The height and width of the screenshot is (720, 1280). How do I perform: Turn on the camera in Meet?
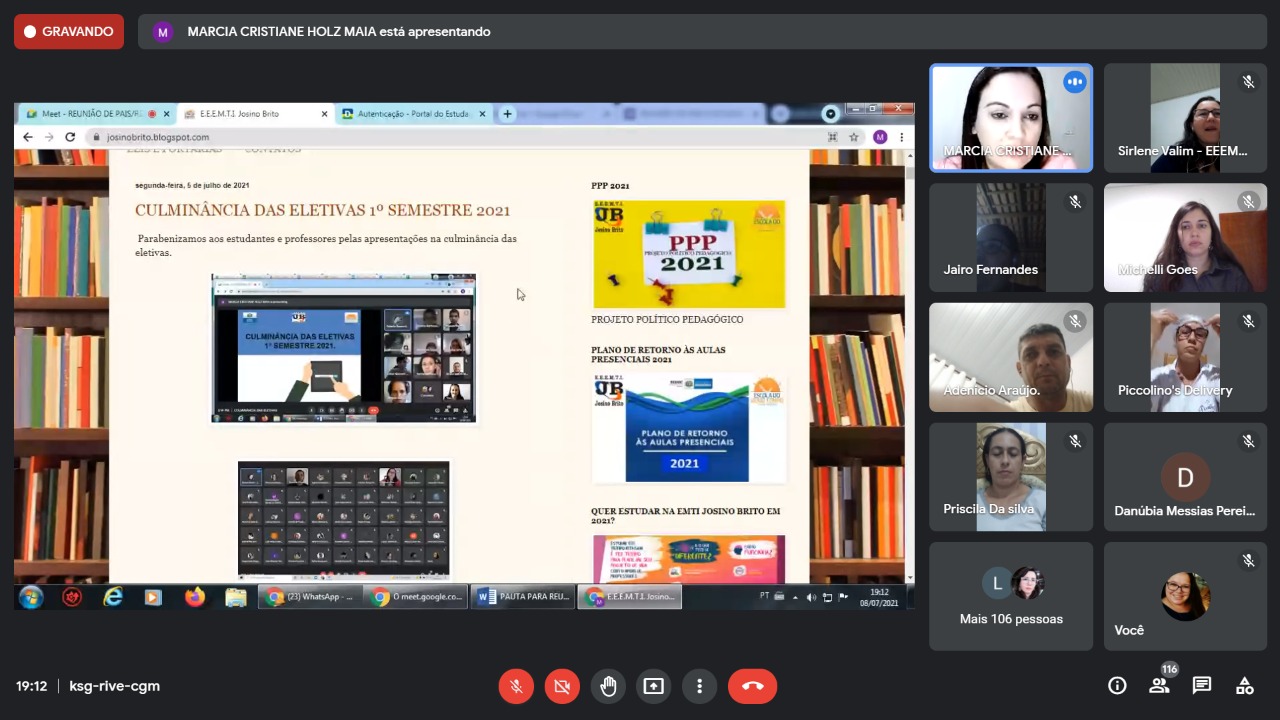point(562,686)
